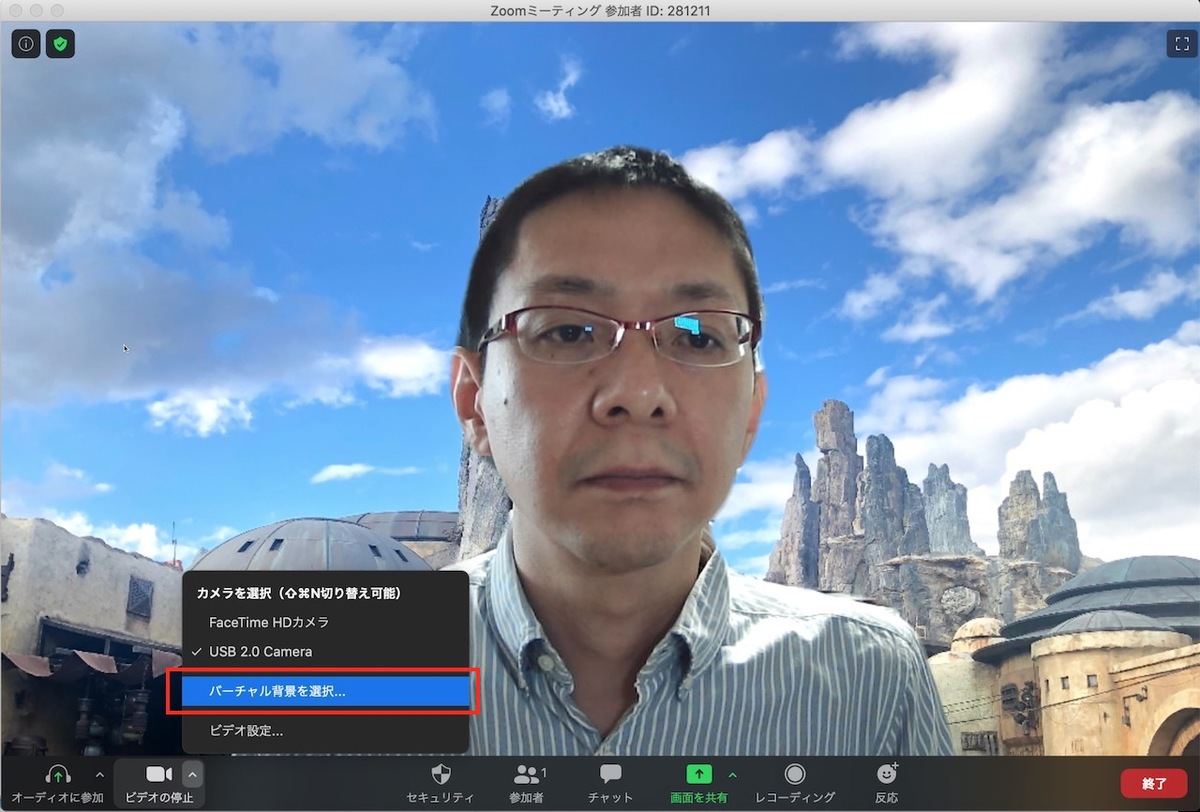1200x812 pixels.
Task: End the meeting with 終了 button
Action: pos(1153,783)
